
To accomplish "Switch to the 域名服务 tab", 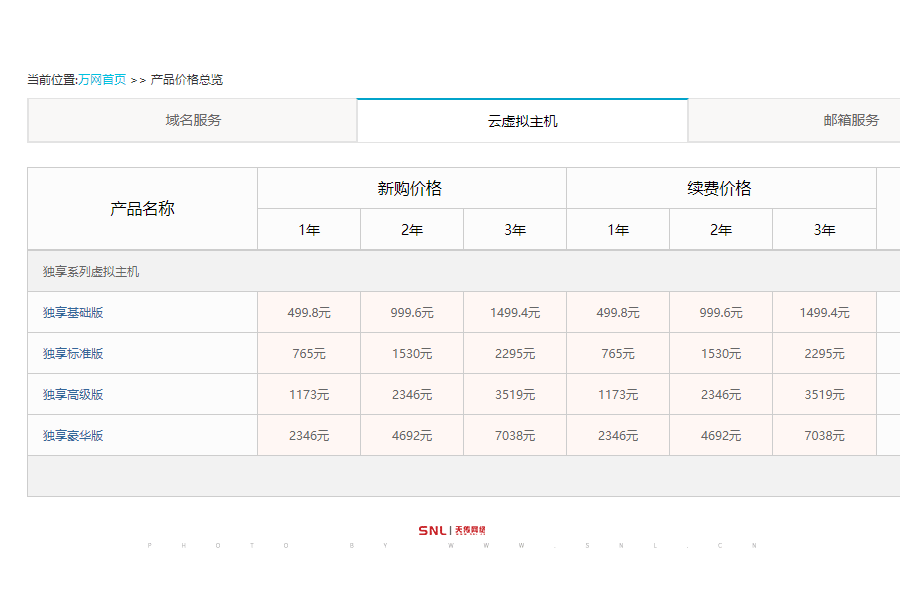I will click(193, 120).
